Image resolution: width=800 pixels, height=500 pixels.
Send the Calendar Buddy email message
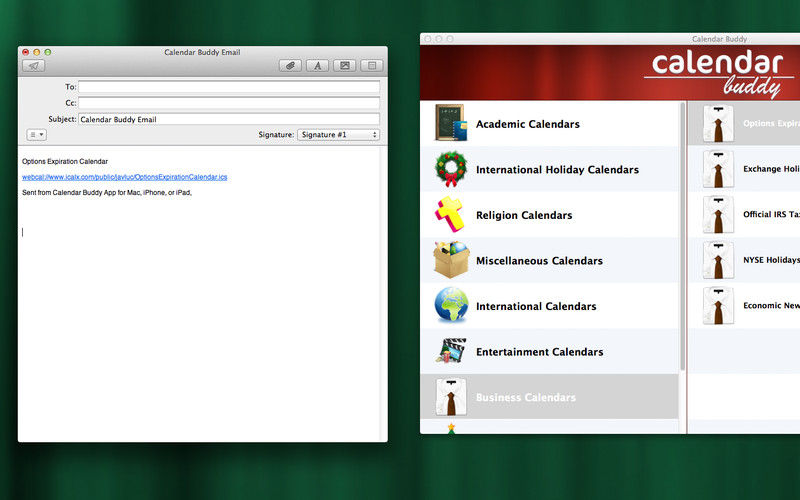[34, 66]
